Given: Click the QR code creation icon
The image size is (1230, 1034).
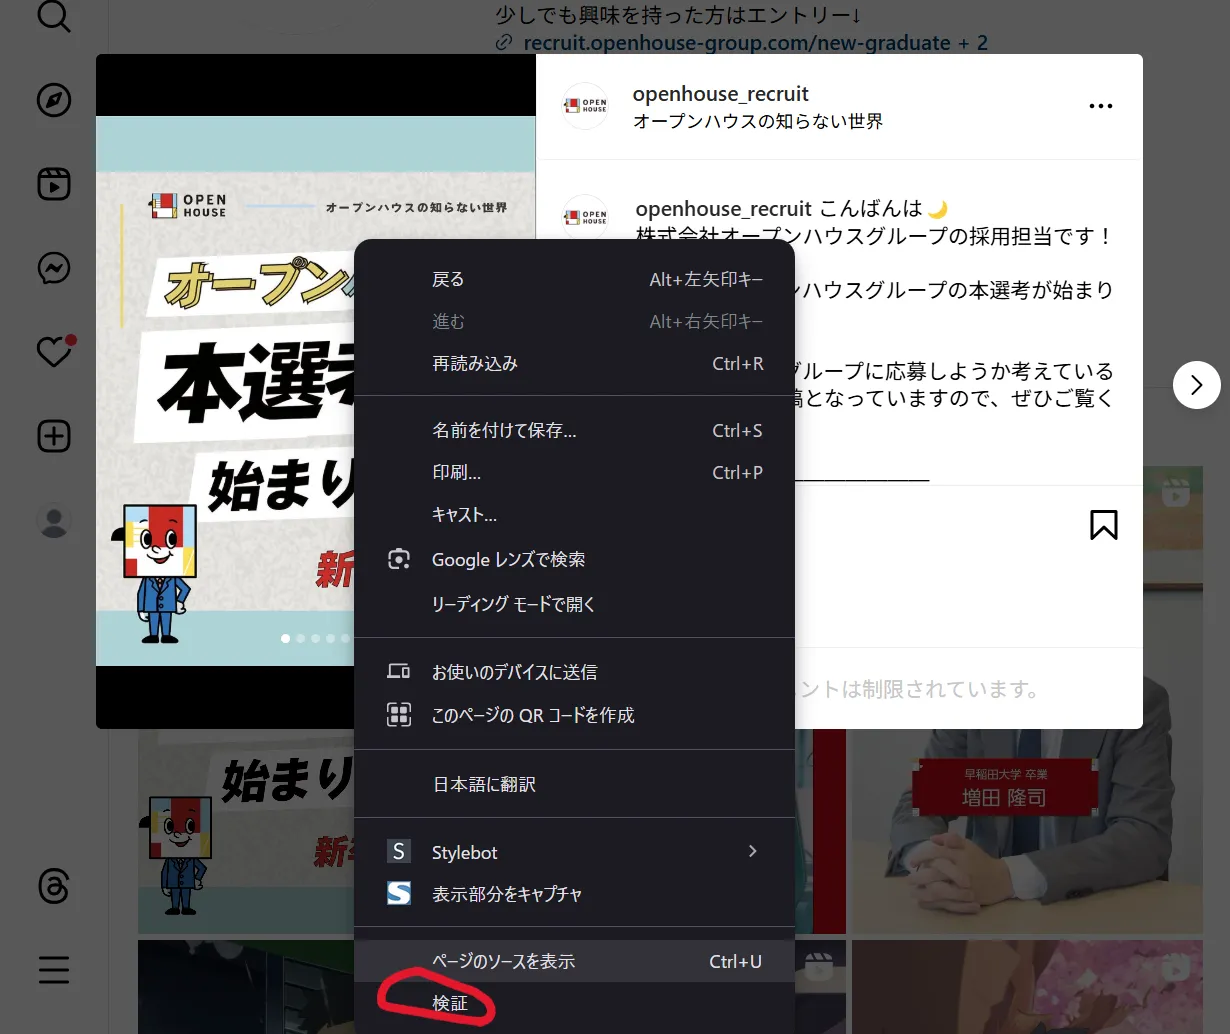Looking at the screenshot, I should click(x=399, y=715).
